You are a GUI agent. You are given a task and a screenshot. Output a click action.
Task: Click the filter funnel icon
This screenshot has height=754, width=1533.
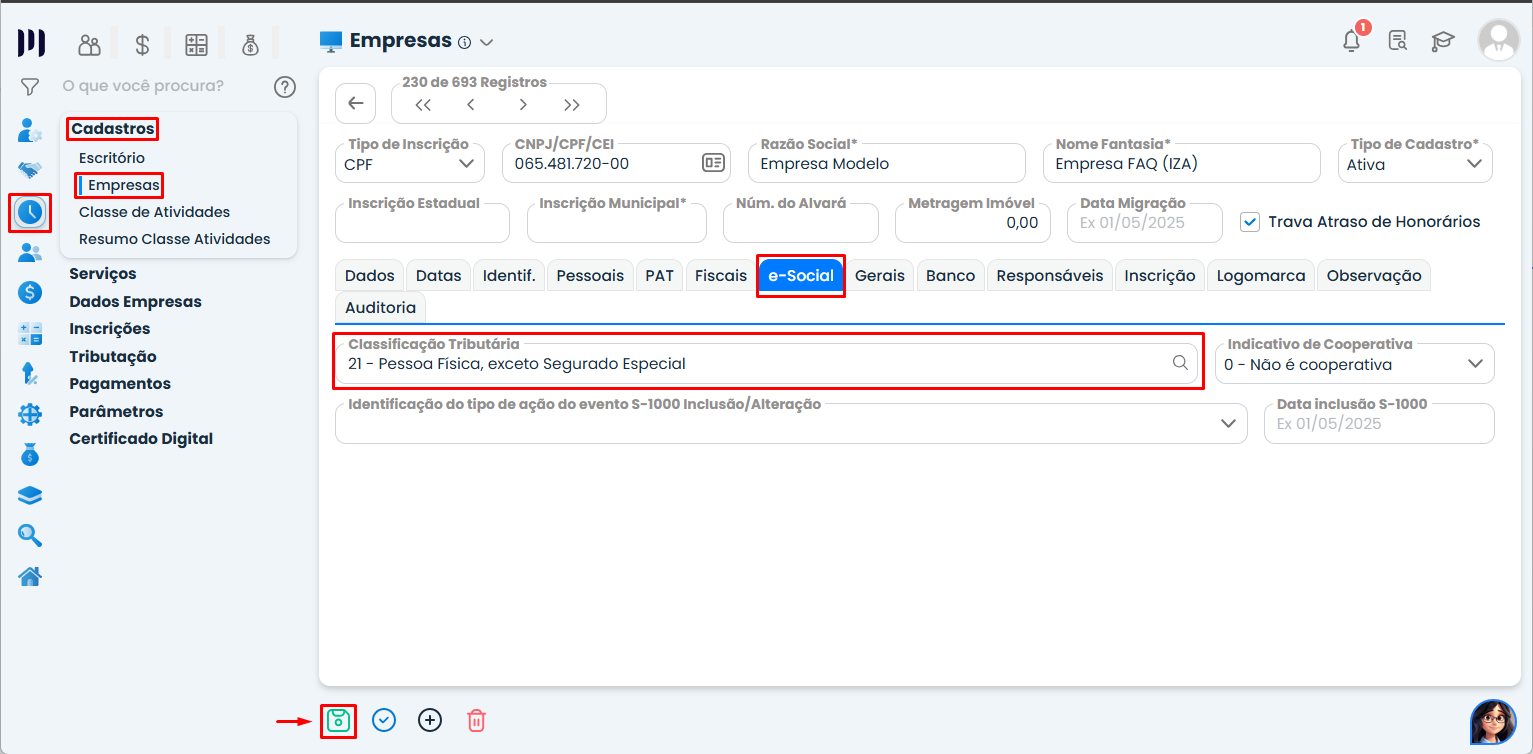coord(30,87)
